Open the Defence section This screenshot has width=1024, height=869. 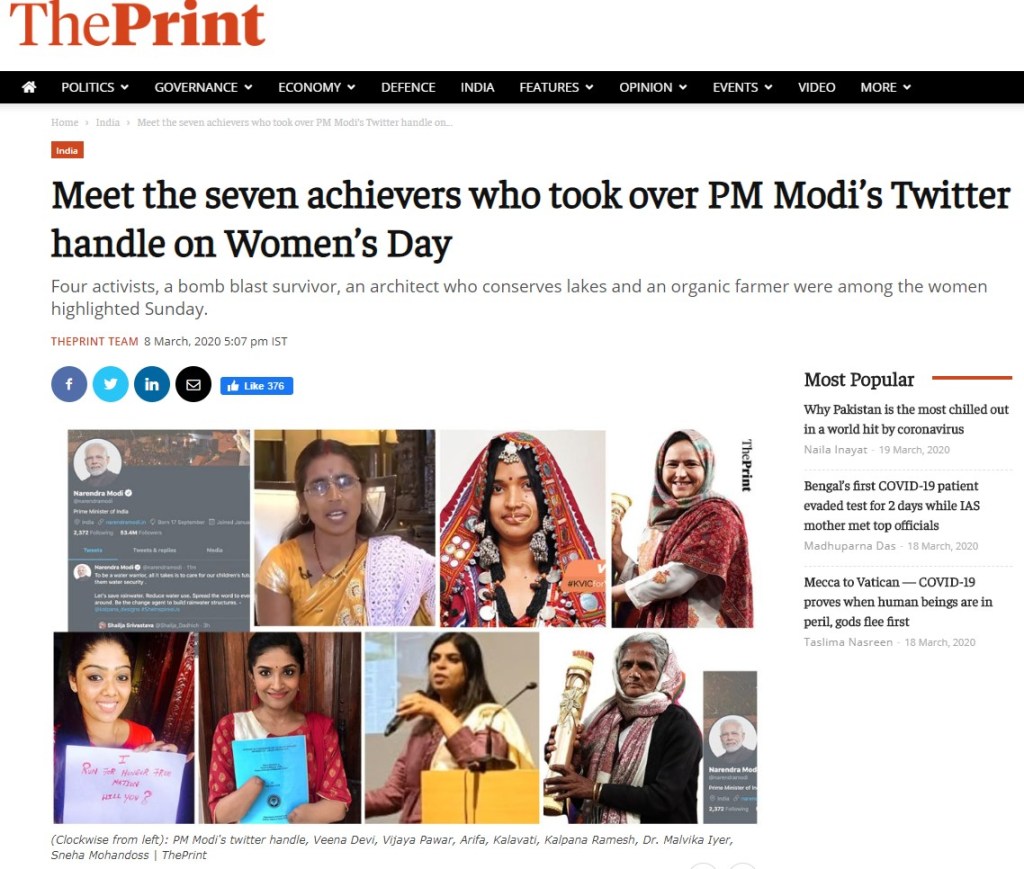tap(408, 87)
